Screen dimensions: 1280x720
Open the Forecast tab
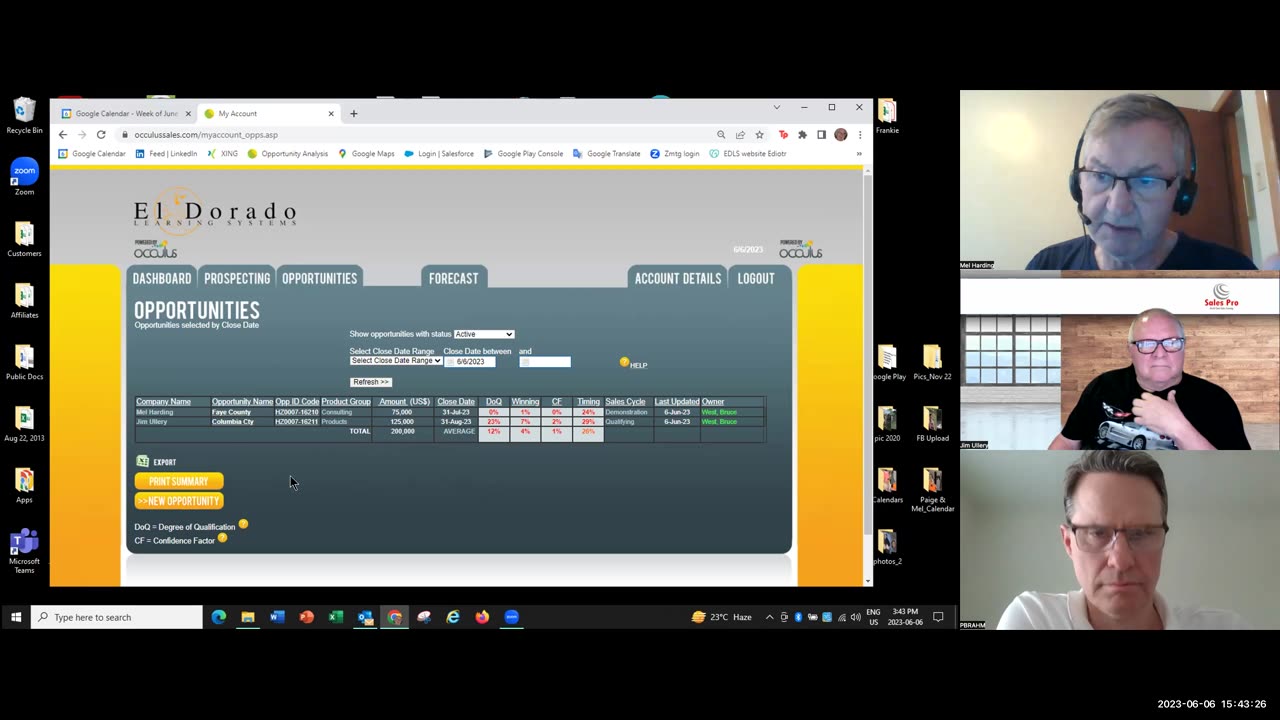(453, 278)
